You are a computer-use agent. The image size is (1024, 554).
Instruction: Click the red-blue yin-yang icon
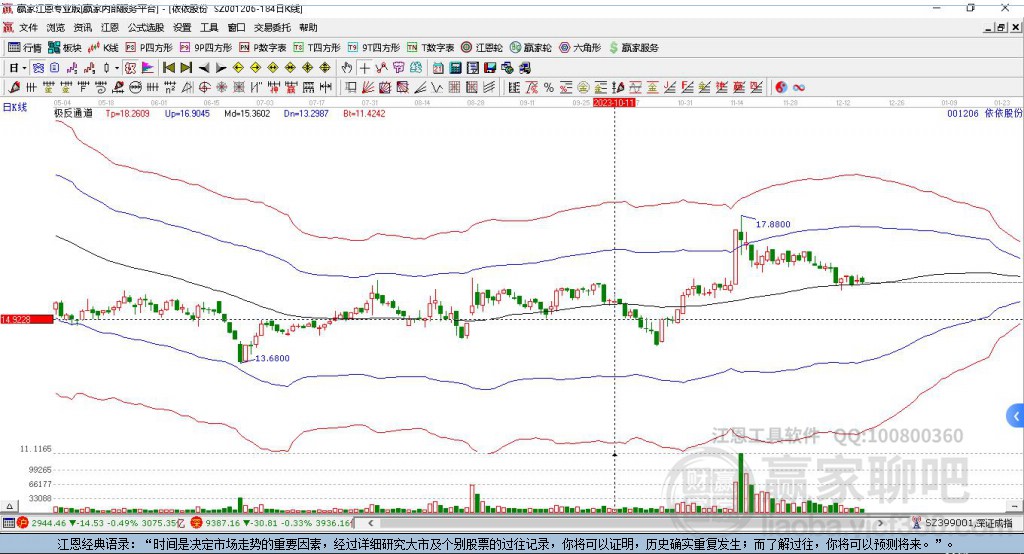(x=781, y=87)
